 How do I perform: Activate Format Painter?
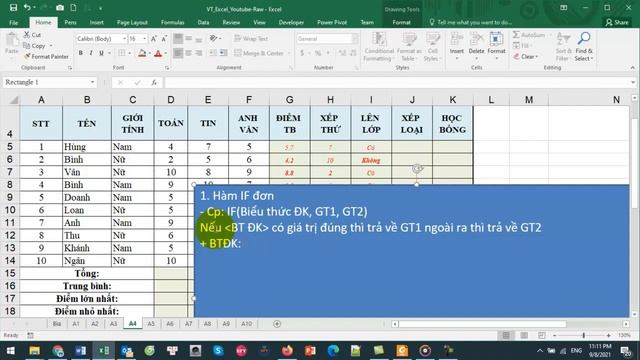pos(46,56)
